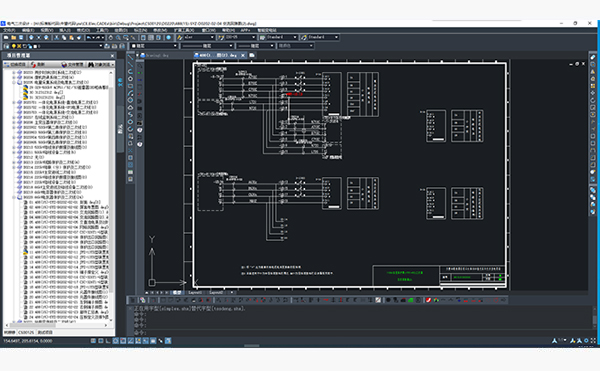
Task: Click the layer properties manager icon
Action: click(x=7, y=46)
